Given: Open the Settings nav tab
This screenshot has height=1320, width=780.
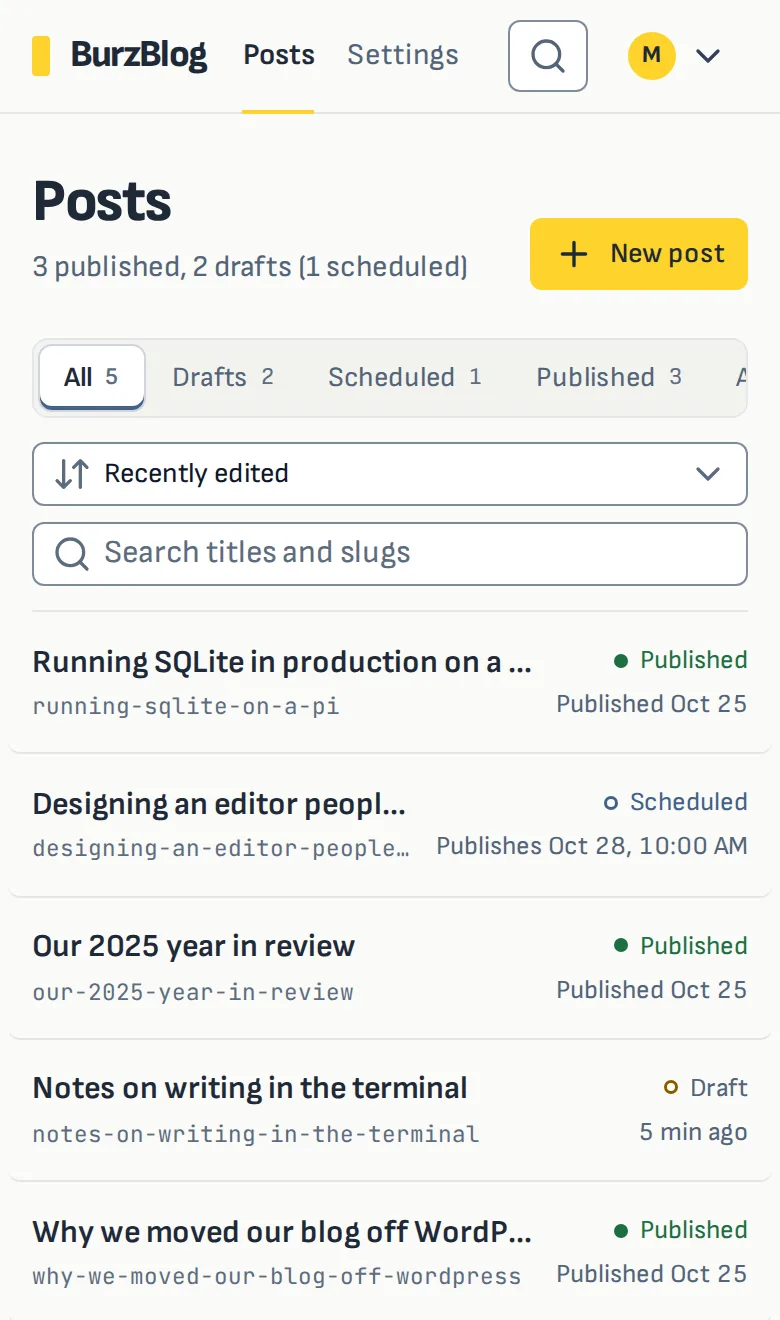Looking at the screenshot, I should (x=403, y=55).
